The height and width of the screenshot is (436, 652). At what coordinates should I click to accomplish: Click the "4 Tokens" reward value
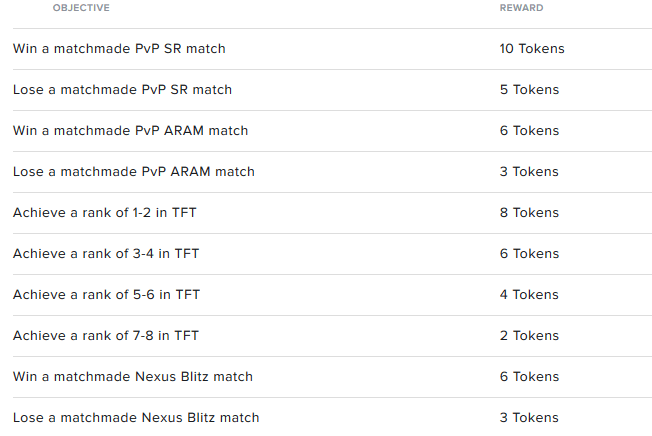(x=529, y=295)
